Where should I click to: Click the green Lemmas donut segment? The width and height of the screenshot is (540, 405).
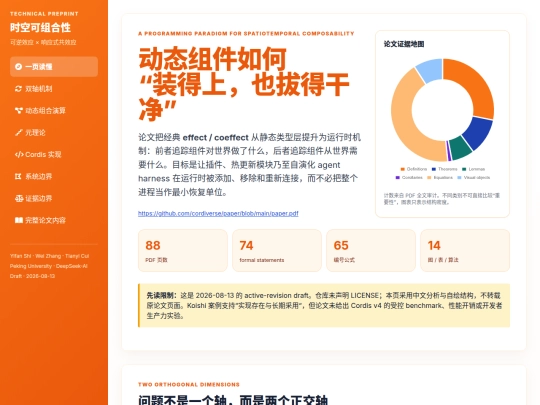point(461,149)
